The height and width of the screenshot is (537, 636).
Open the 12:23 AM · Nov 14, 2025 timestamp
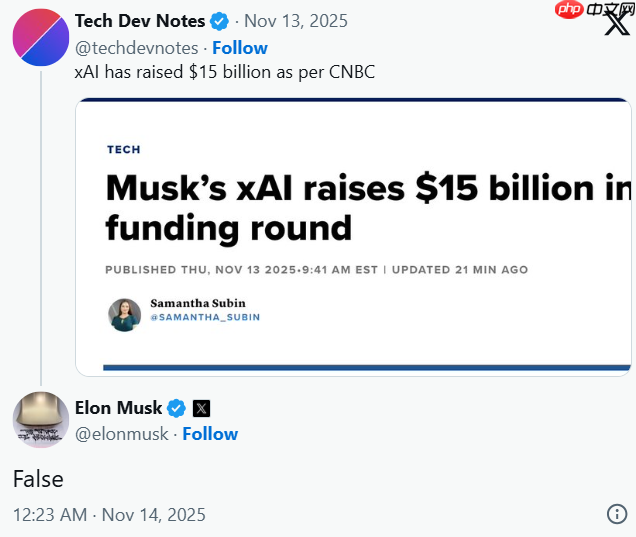coord(109,514)
